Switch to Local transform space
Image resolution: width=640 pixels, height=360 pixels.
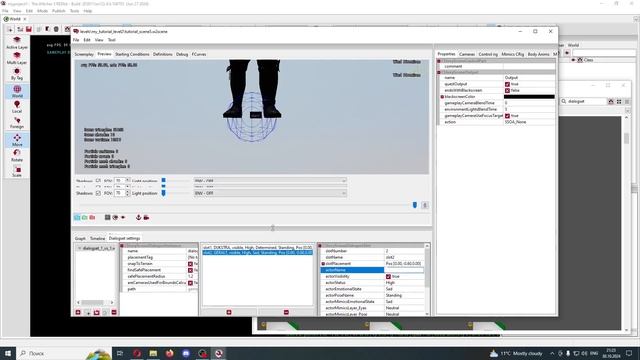pyautogui.click(x=17, y=105)
